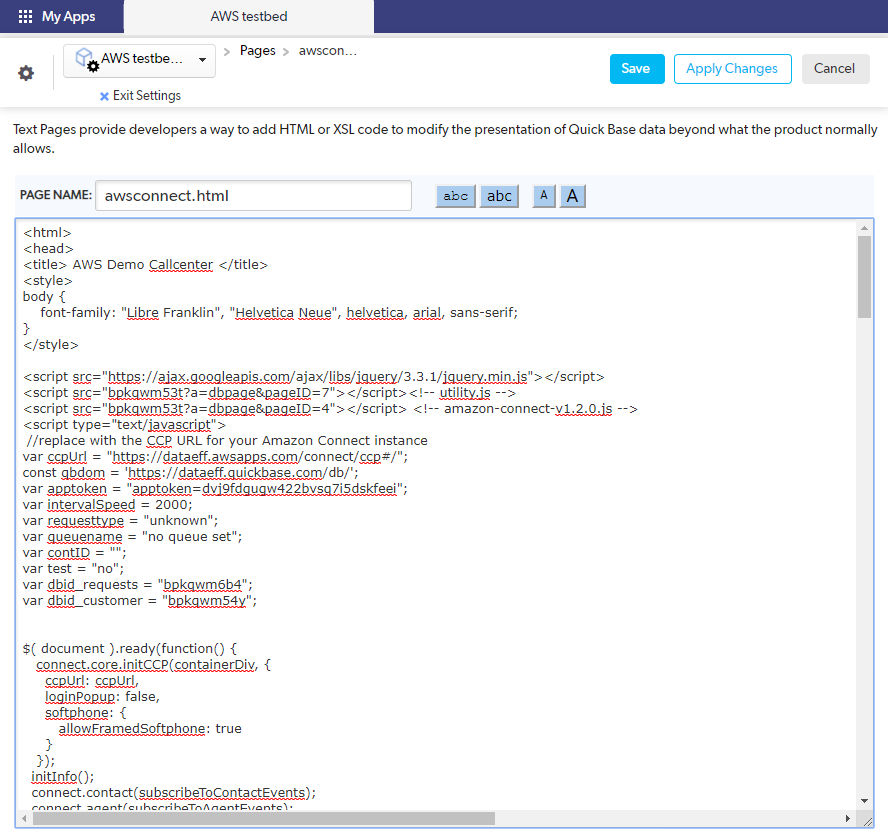Click the scroll down arrow of code editor

tap(864, 801)
